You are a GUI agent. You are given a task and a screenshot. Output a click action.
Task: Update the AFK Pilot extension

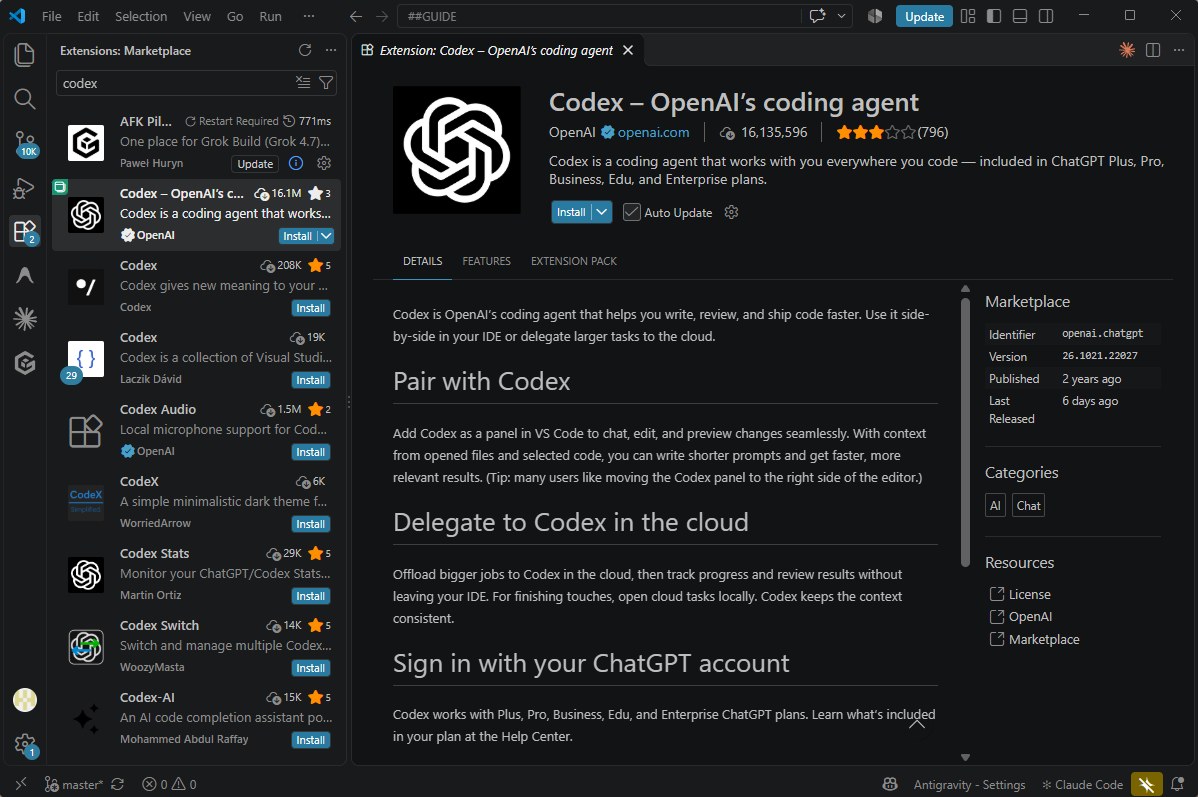pos(254,164)
